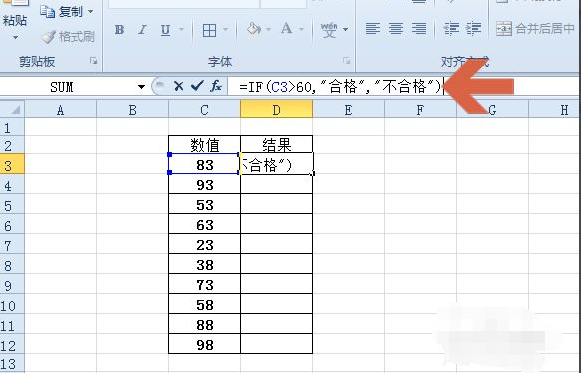Click the cell containing 83
Image resolution: width=581 pixels, height=373 pixels.
[204, 164]
